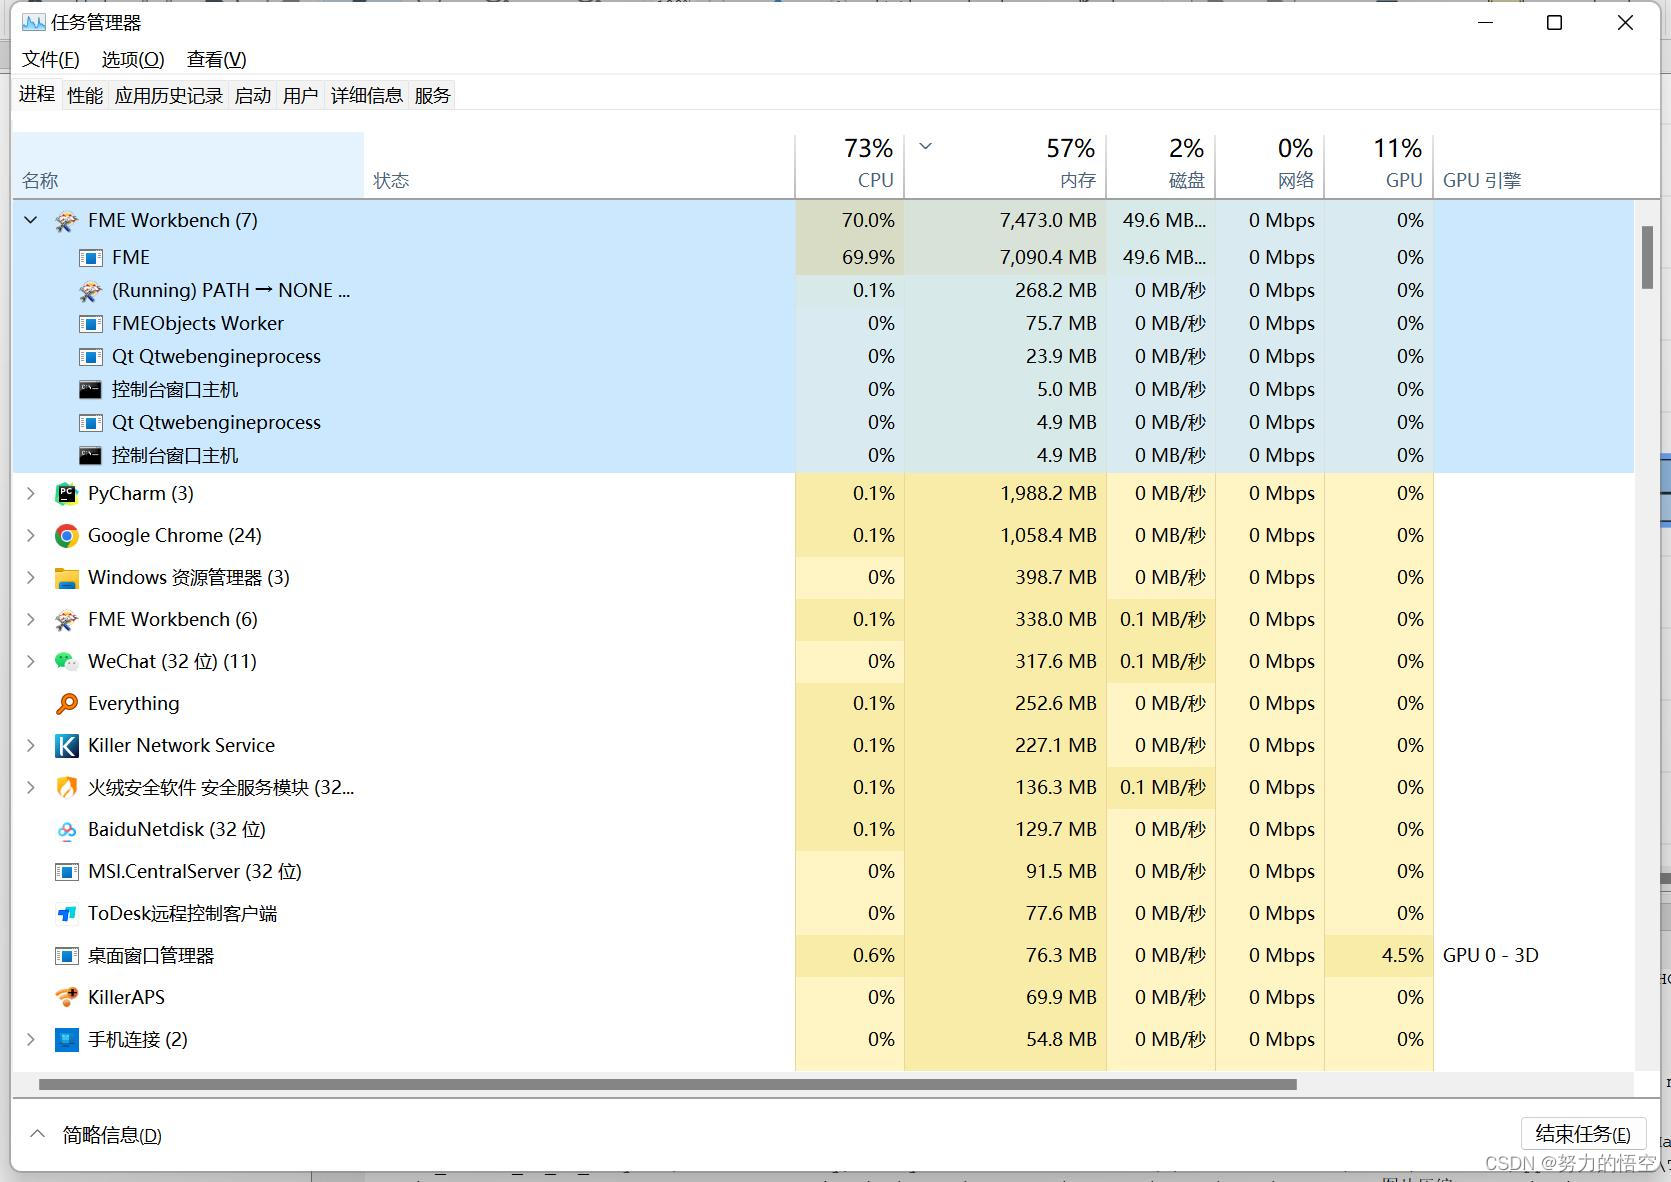
Task: Click the 5.0 MB 控制台窗口主机 icon
Action: tap(90, 390)
